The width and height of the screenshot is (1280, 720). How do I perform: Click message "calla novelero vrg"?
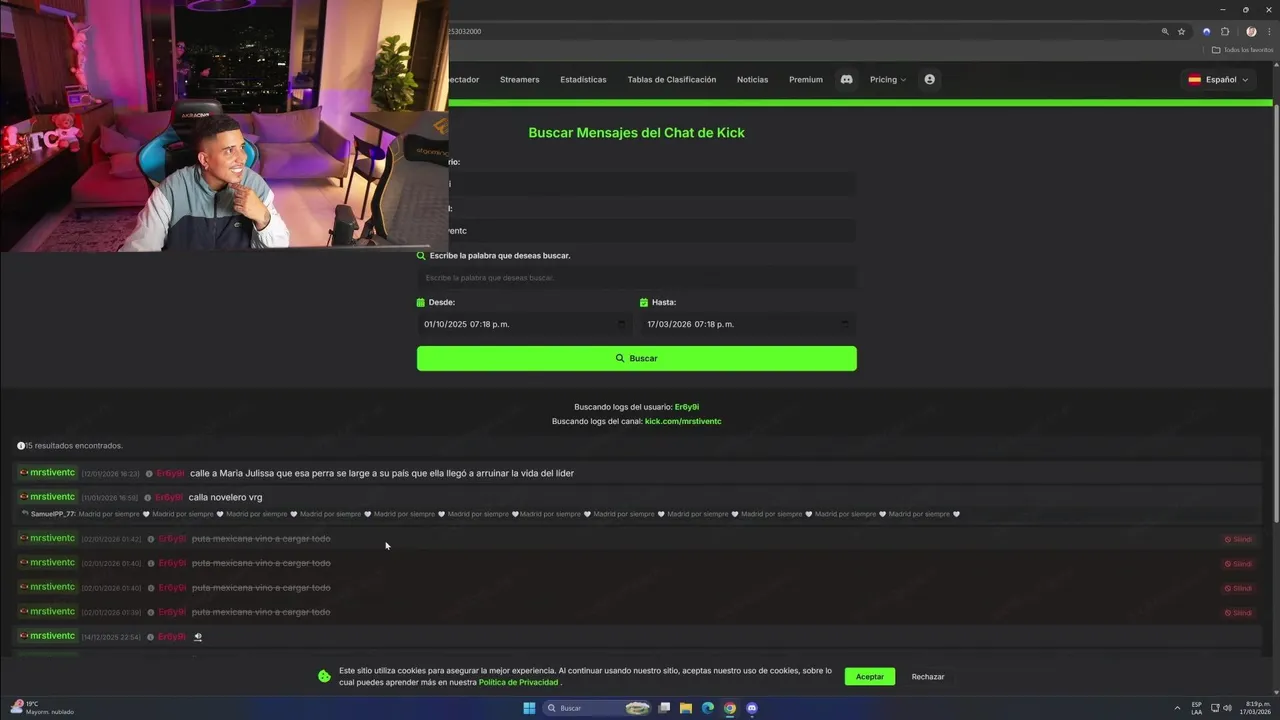[x=226, y=497]
